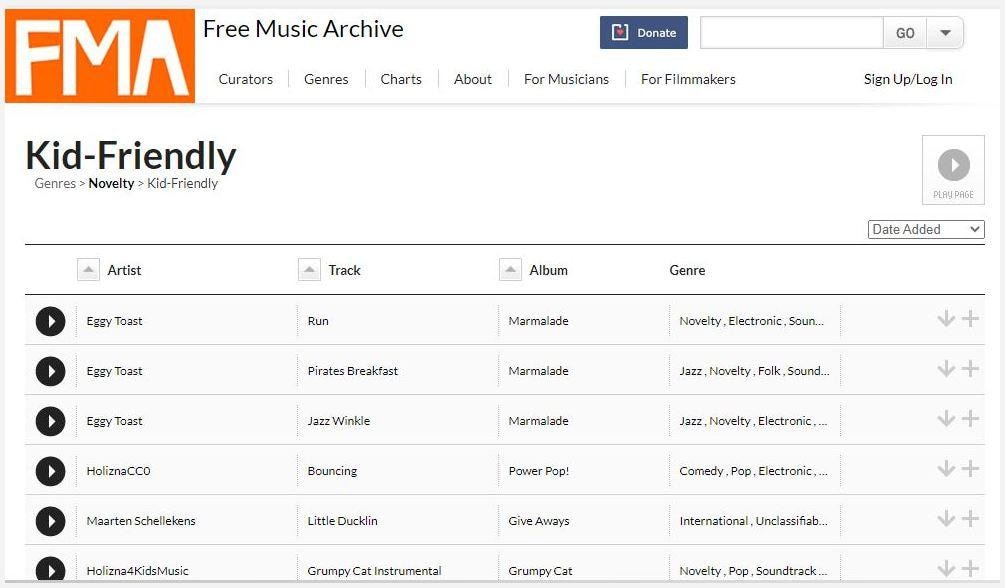The width and height of the screenshot is (1005, 588).
Task: Play the track Run by Eggy Toast
Action: [x=50, y=321]
